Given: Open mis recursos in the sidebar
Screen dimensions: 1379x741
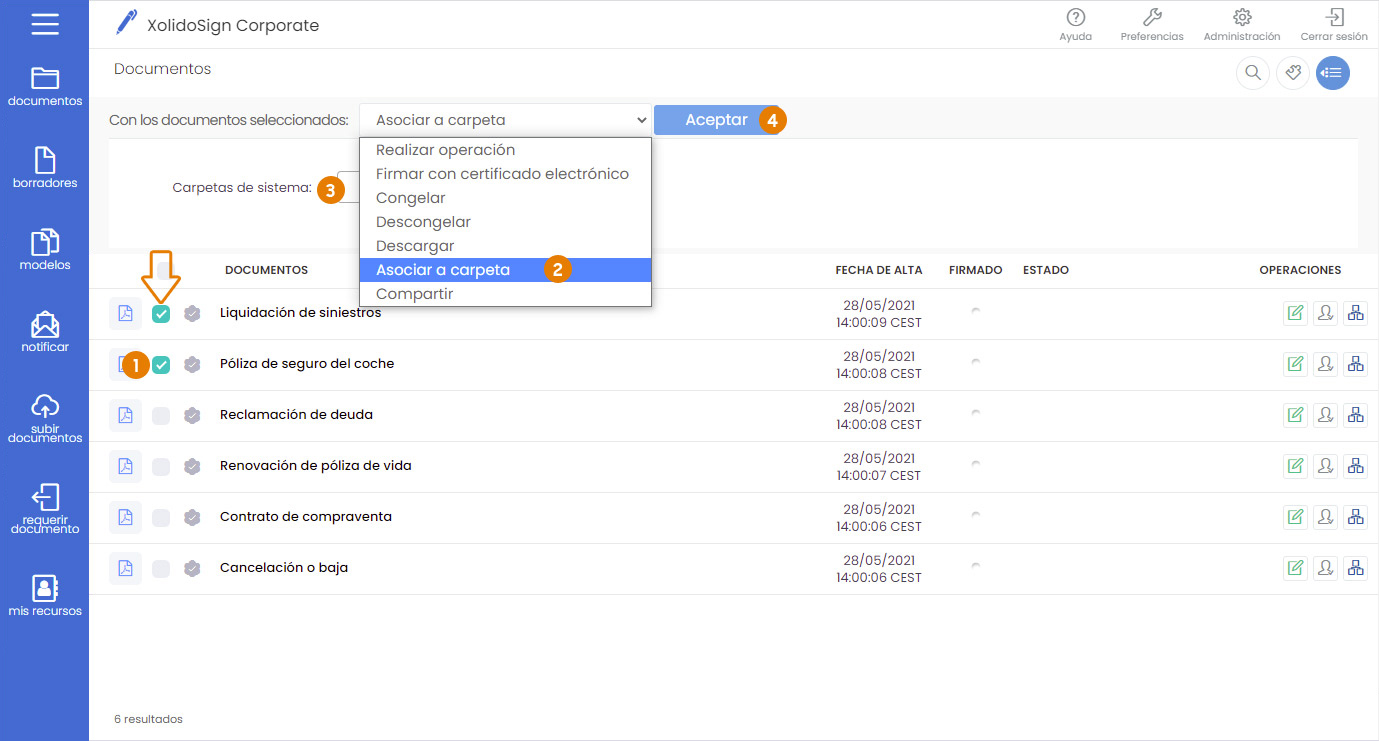Looking at the screenshot, I should 45,596.
